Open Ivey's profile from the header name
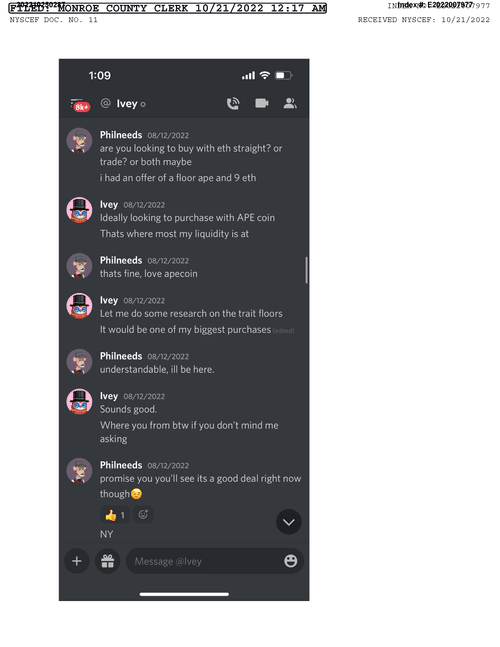 127,104
